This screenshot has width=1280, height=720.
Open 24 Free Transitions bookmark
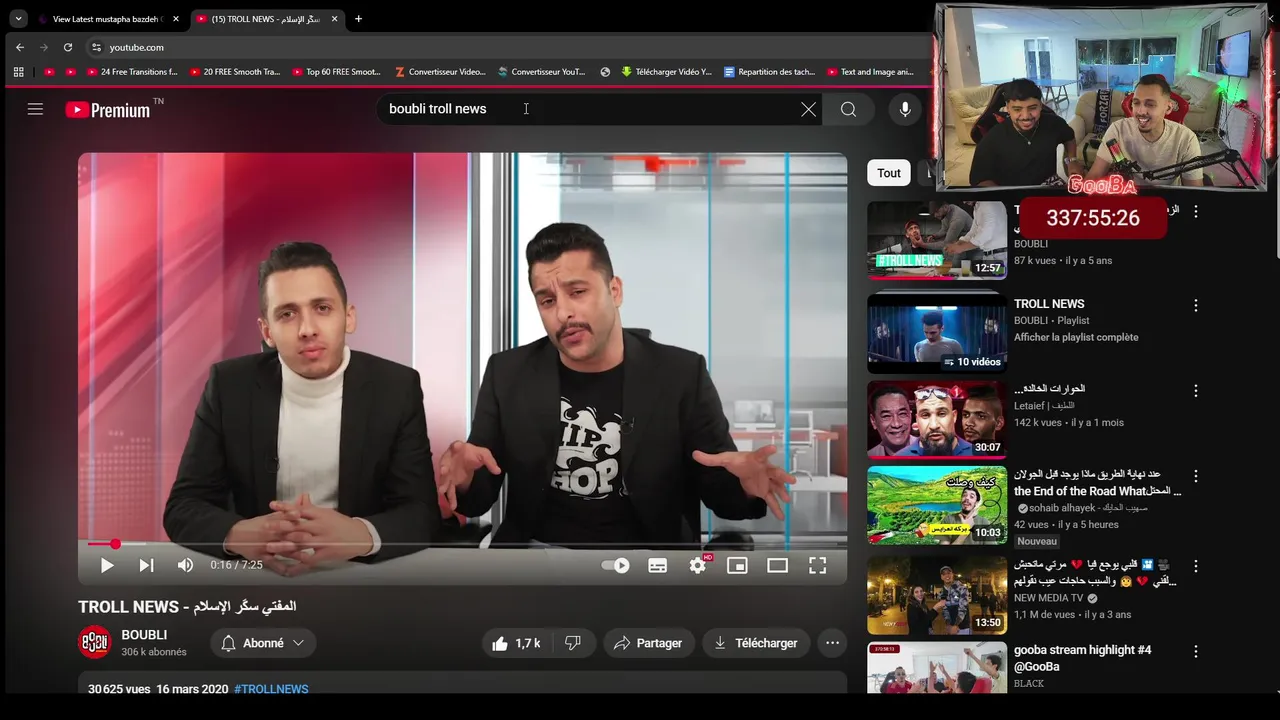click(x=131, y=72)
